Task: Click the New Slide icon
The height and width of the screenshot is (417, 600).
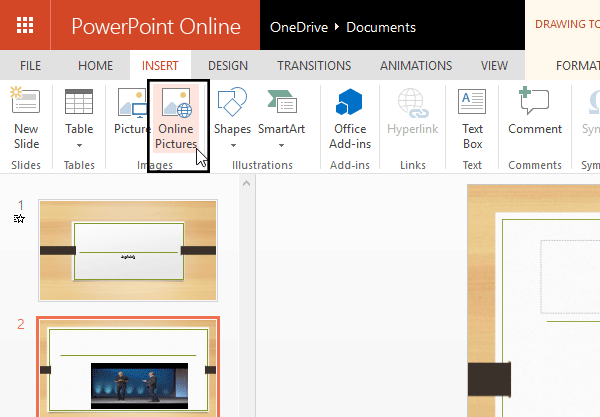Action: click(x=25, y=103)
